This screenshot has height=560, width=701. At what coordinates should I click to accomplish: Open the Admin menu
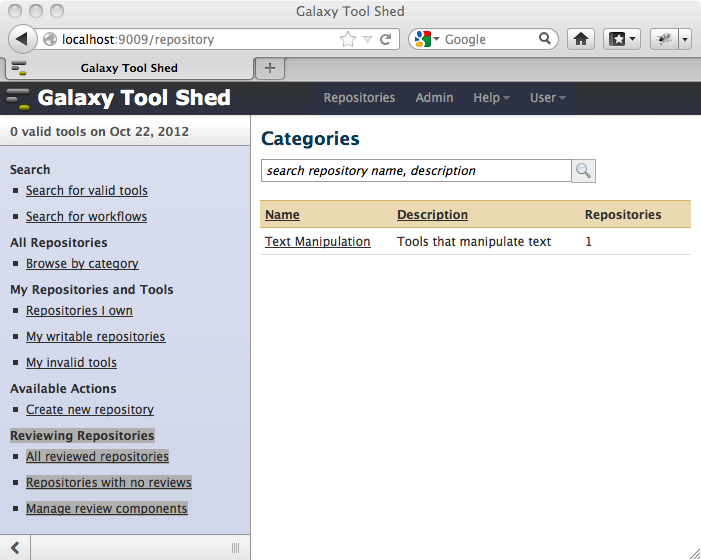(x=434, y=98)
